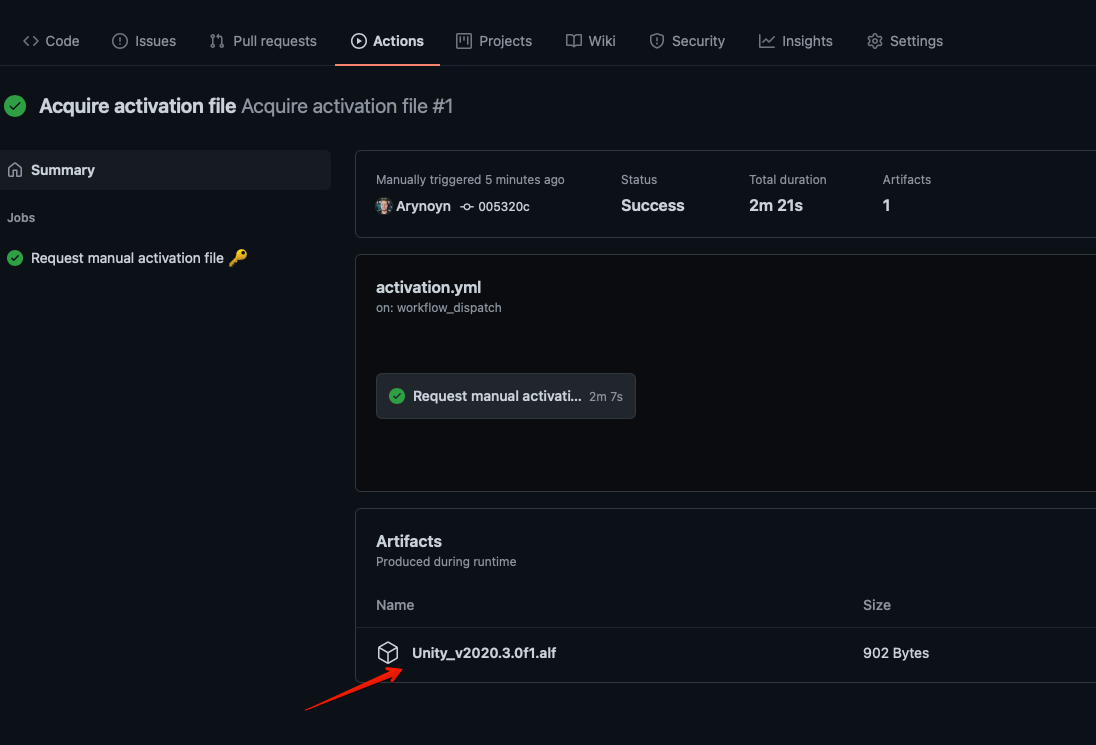View the Insights tab
This screenshot has height=745, width=1096.
tap(795, 41)
